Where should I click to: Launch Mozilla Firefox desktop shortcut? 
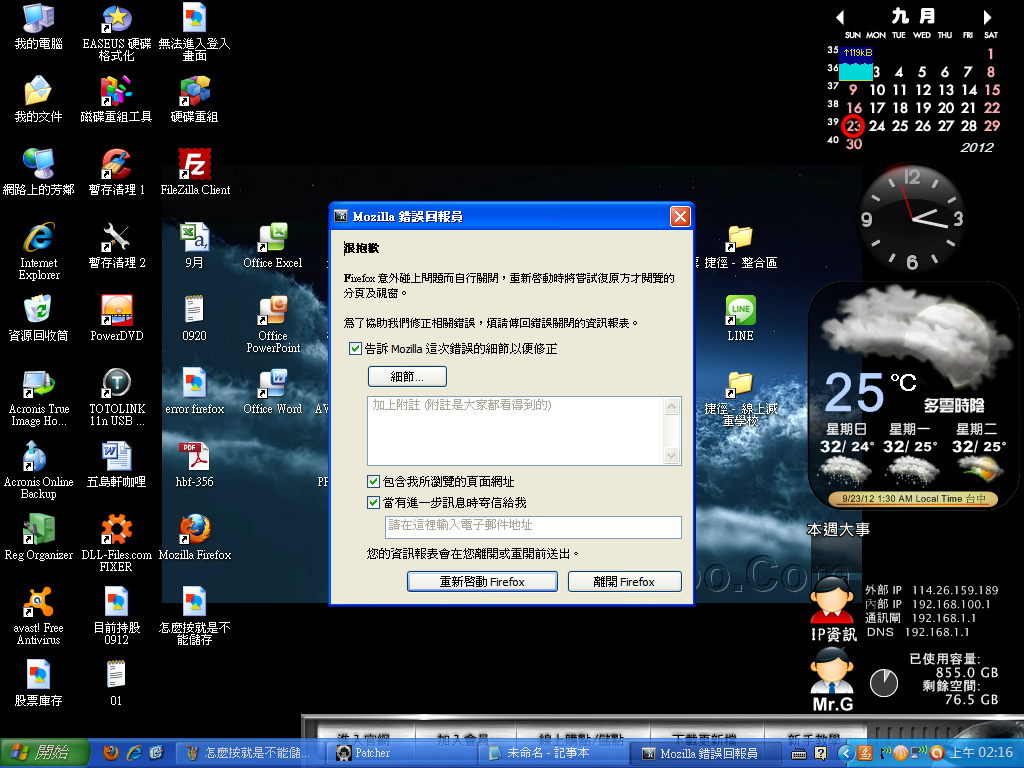(x=195, y=538)
